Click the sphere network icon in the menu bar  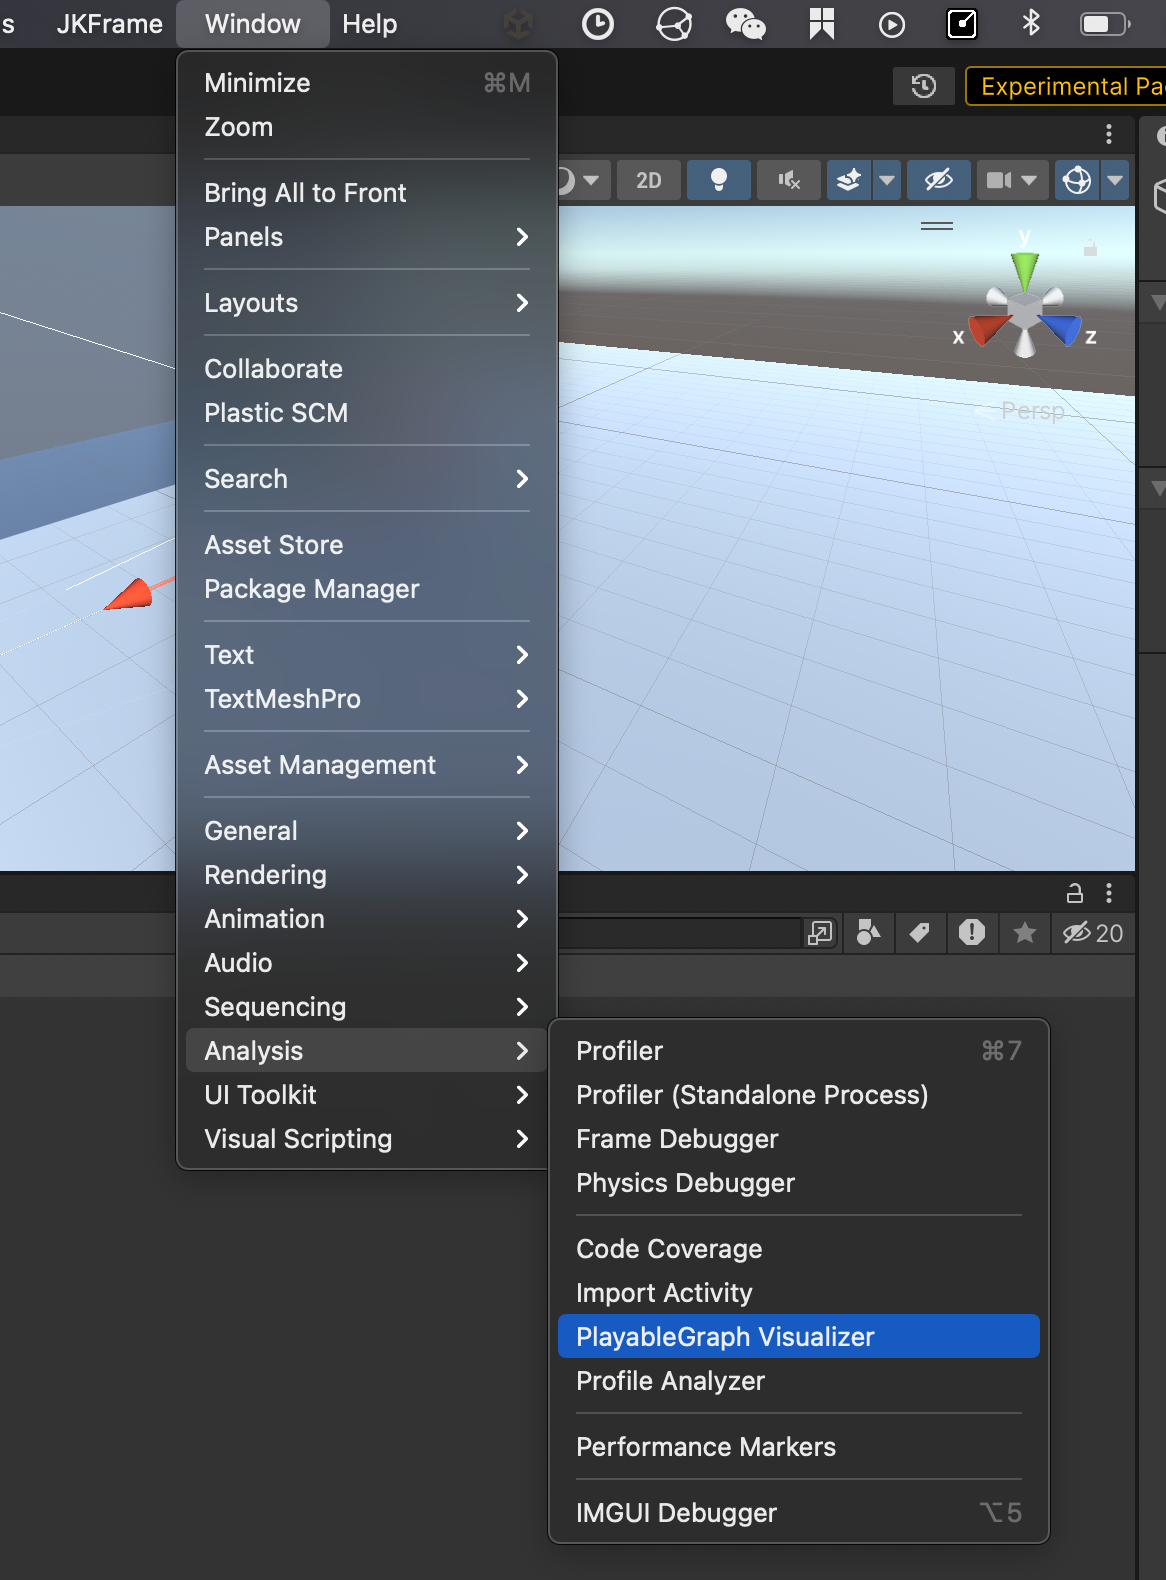pos(673,24)
